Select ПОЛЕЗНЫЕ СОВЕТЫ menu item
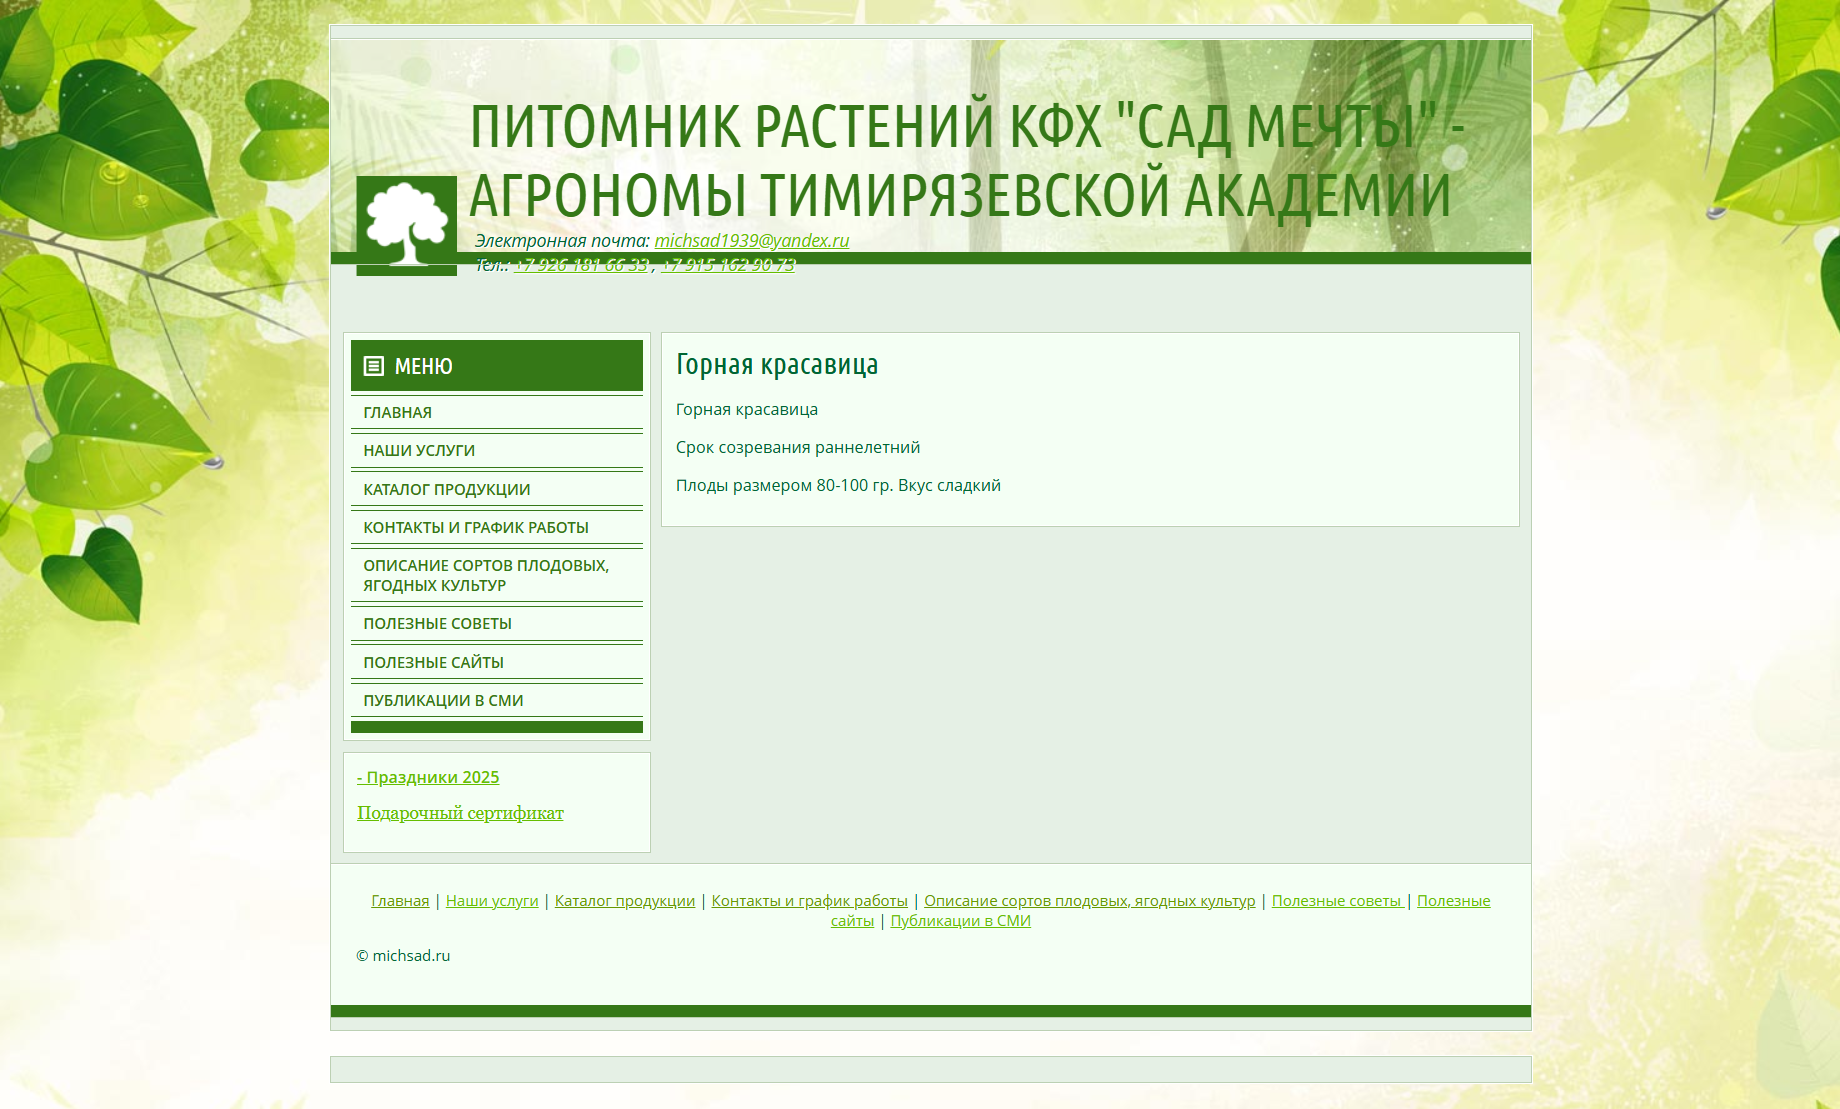1840x1109 pixels. coord(437,623)
